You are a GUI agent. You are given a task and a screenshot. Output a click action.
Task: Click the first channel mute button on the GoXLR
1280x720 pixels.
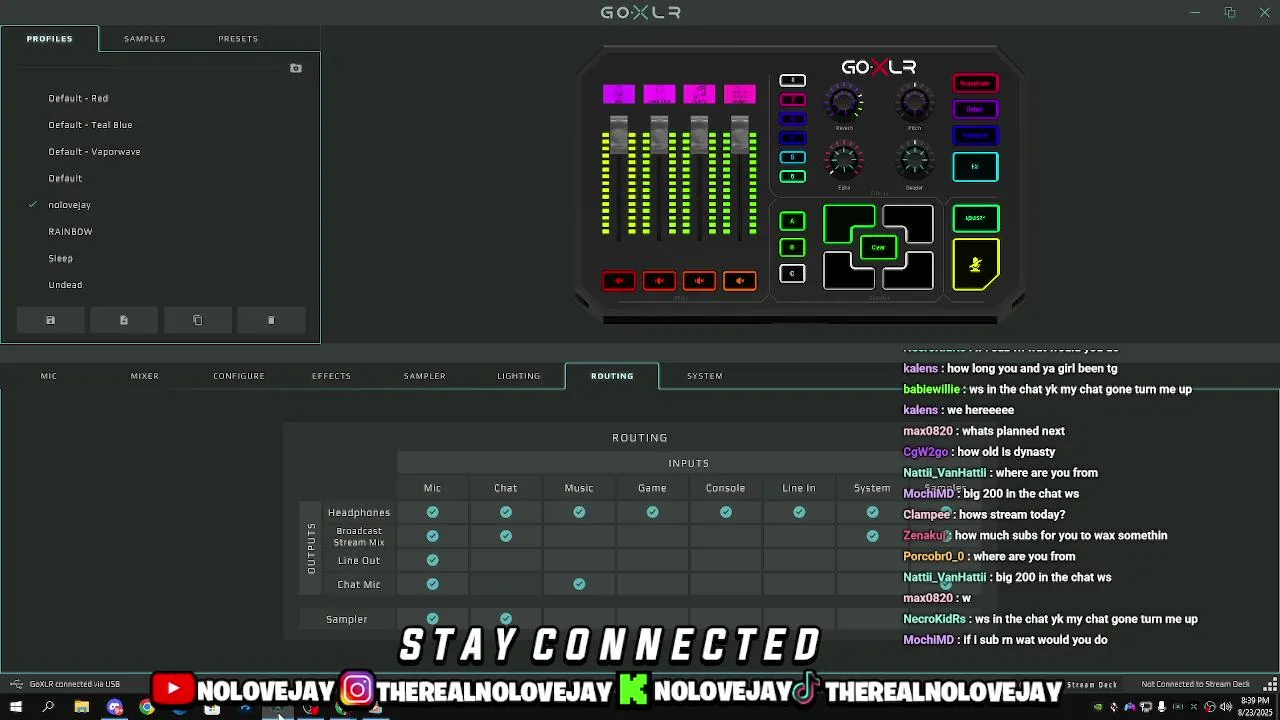click(619, 281)
